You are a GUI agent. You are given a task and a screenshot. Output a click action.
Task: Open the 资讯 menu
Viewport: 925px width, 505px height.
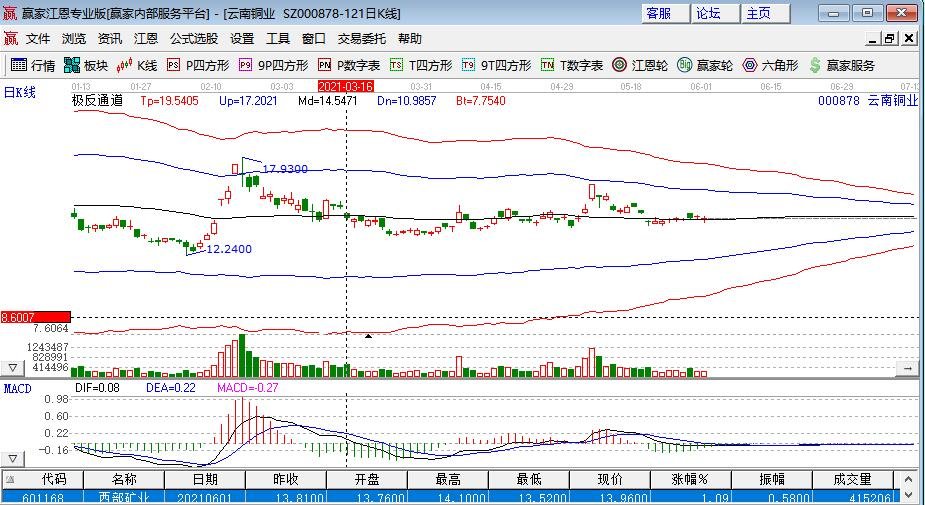pyautogui.click(x=110, y=39)
